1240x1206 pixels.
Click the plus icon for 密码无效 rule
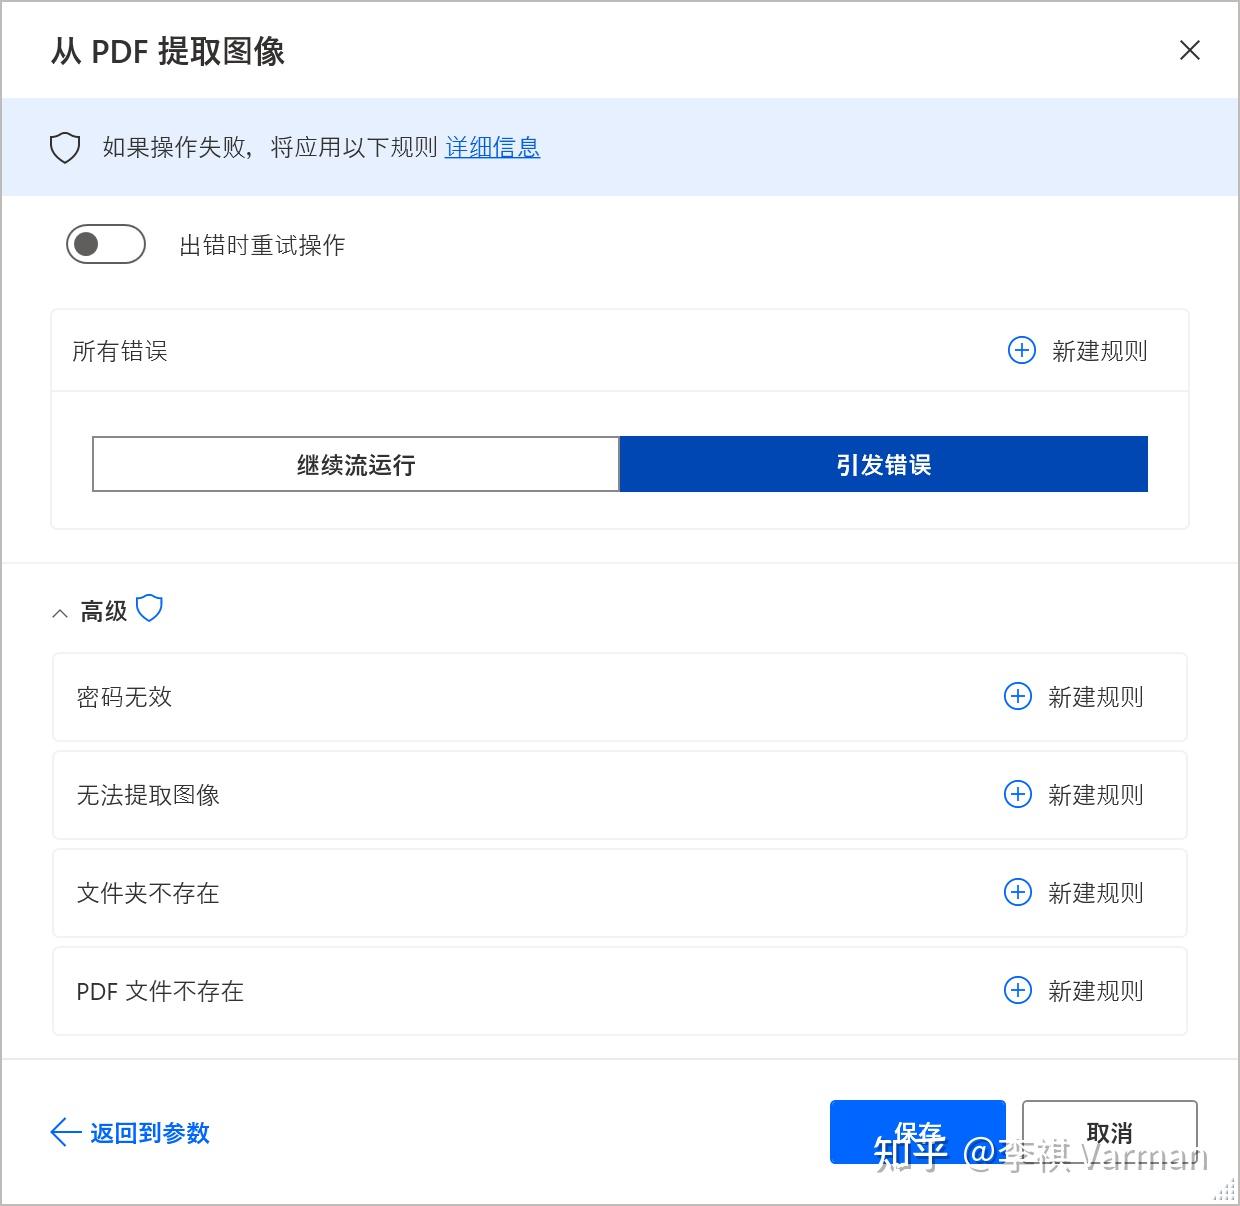click(x=1017, y=696)
